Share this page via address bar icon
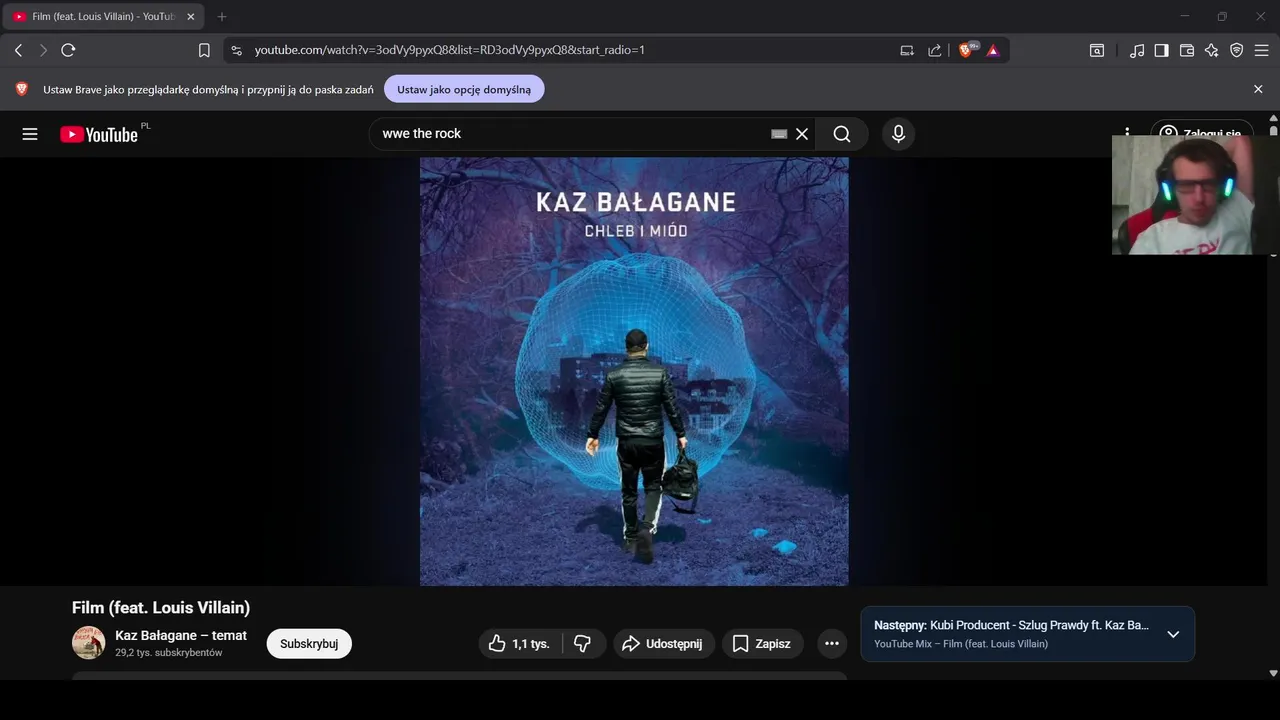Viewport: 1280px width, 720px height. pos(935,50)
